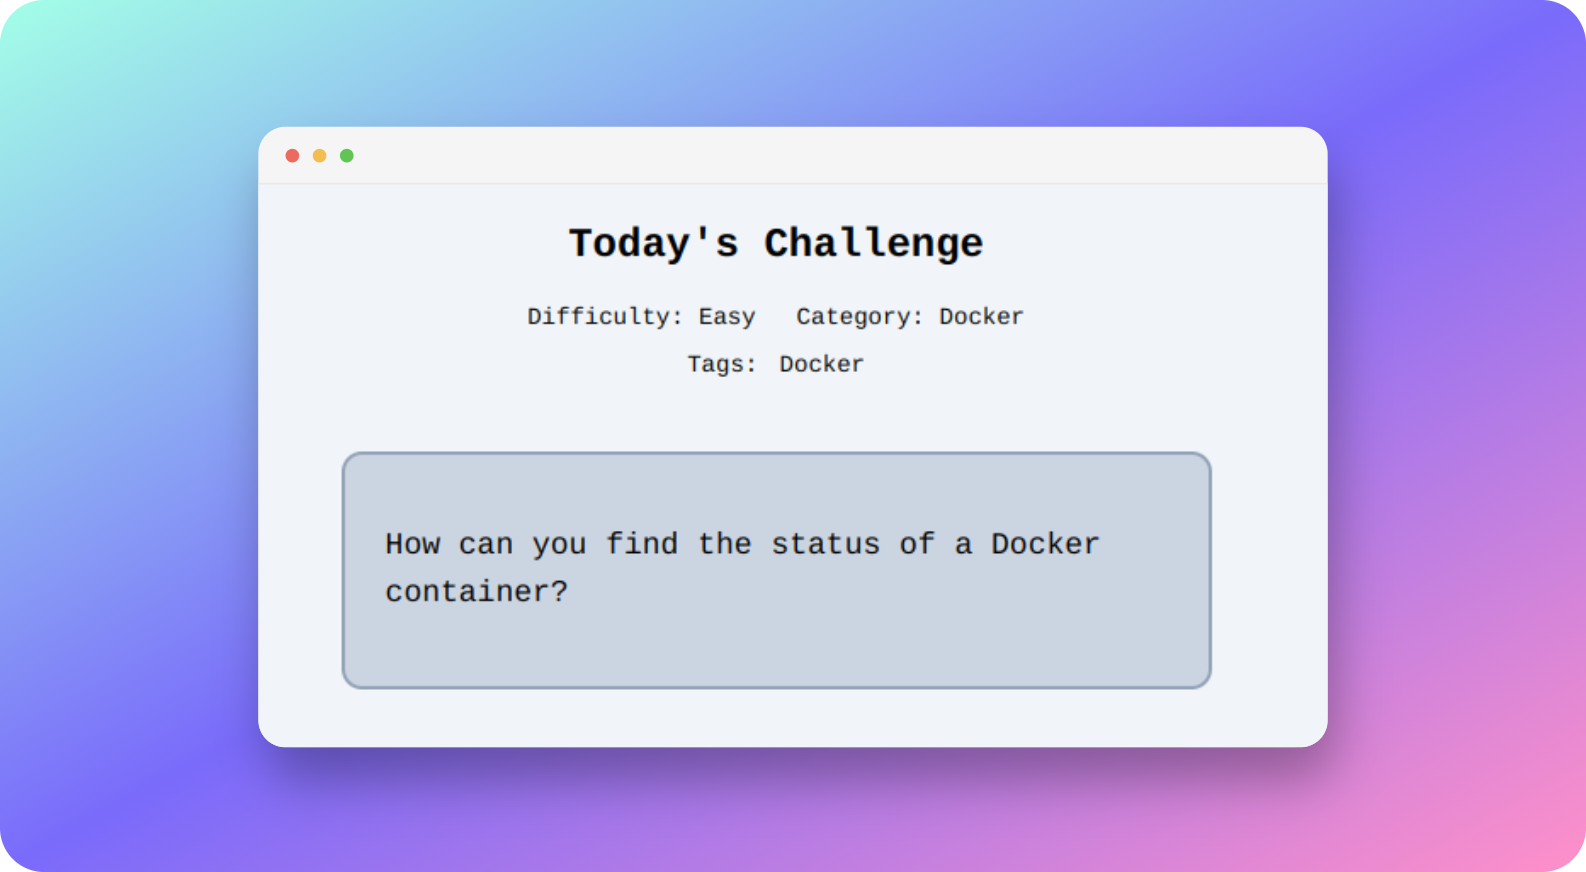Click the word Easy in Difficulty

tap(727, 317)
